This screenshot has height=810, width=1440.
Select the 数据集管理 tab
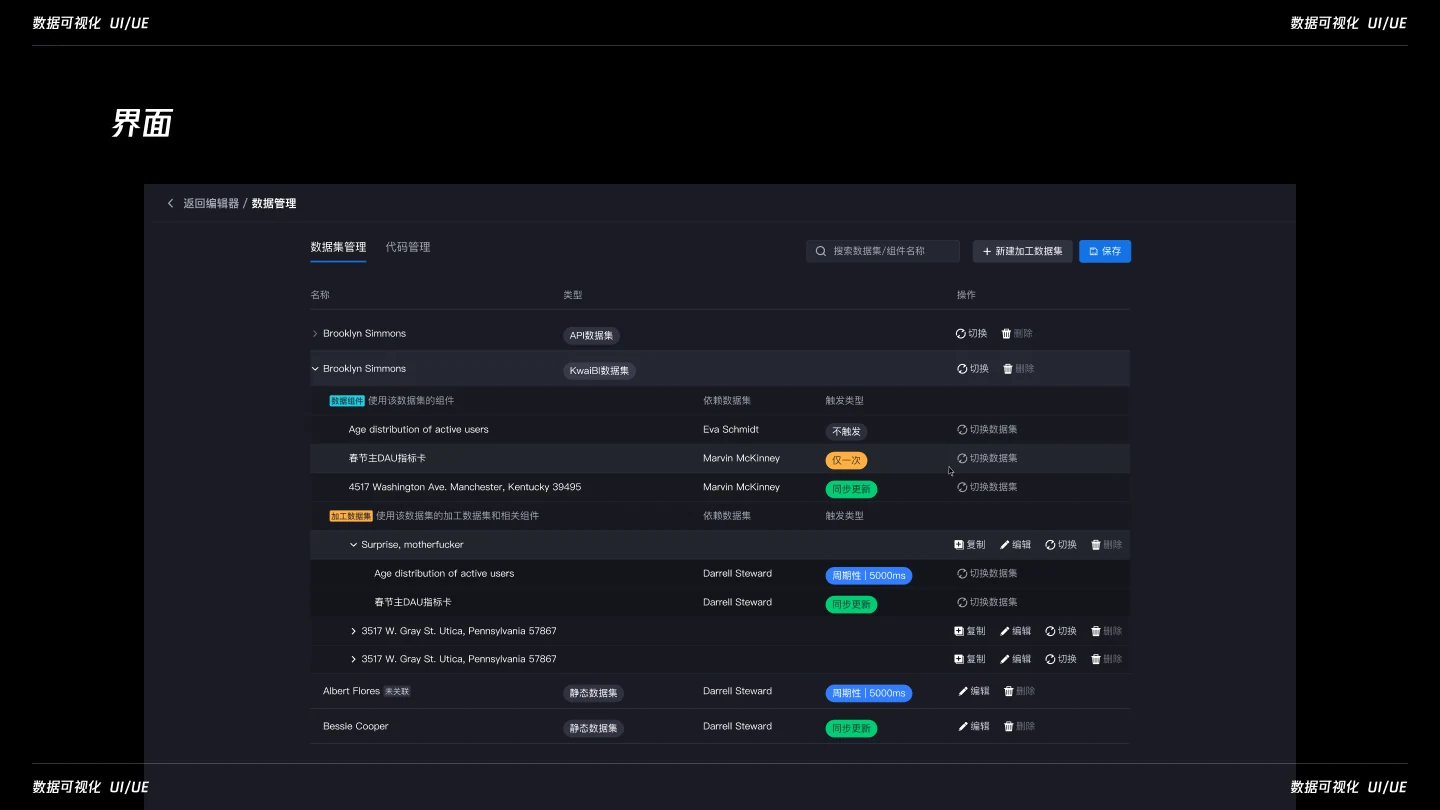pyautogui.click(x=338, y=247)
